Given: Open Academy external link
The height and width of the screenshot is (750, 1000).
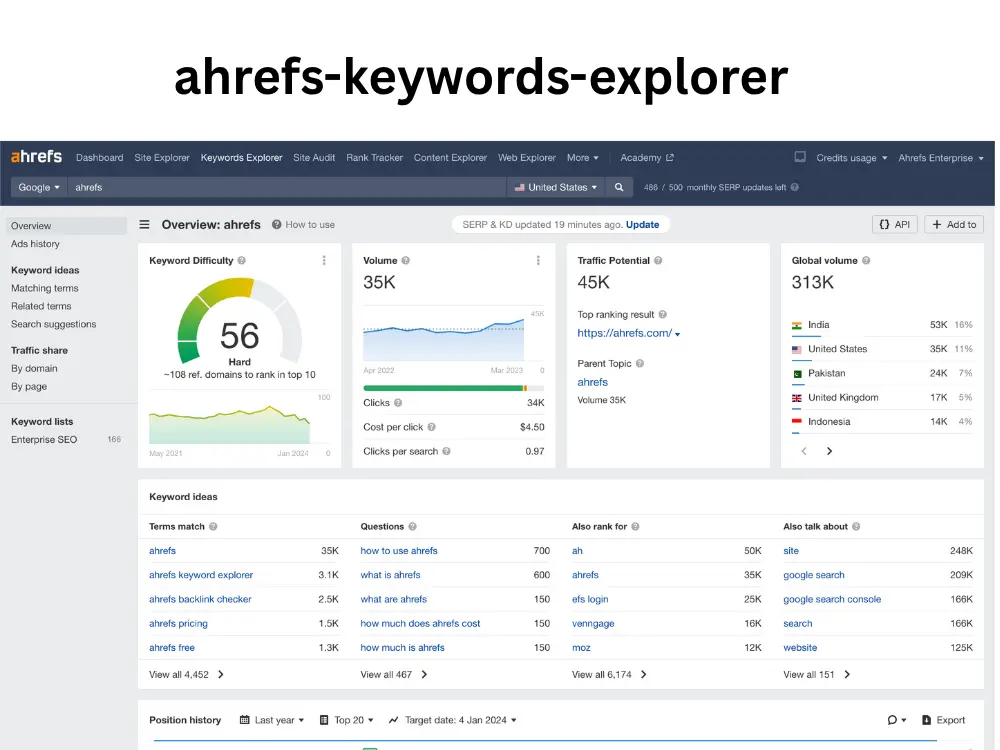Looking at the screenshot, I should tap(647, 158).
